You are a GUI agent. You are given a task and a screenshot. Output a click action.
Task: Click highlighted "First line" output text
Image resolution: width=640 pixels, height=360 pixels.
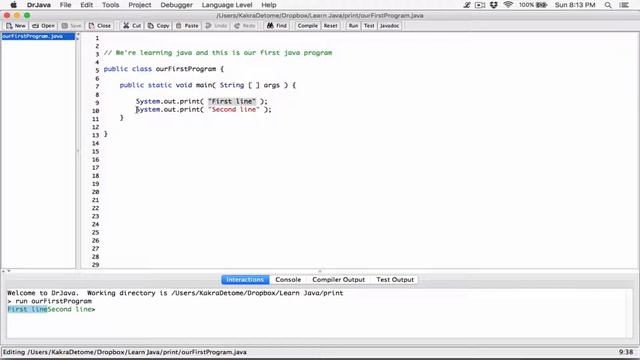(x=27, y=309)
